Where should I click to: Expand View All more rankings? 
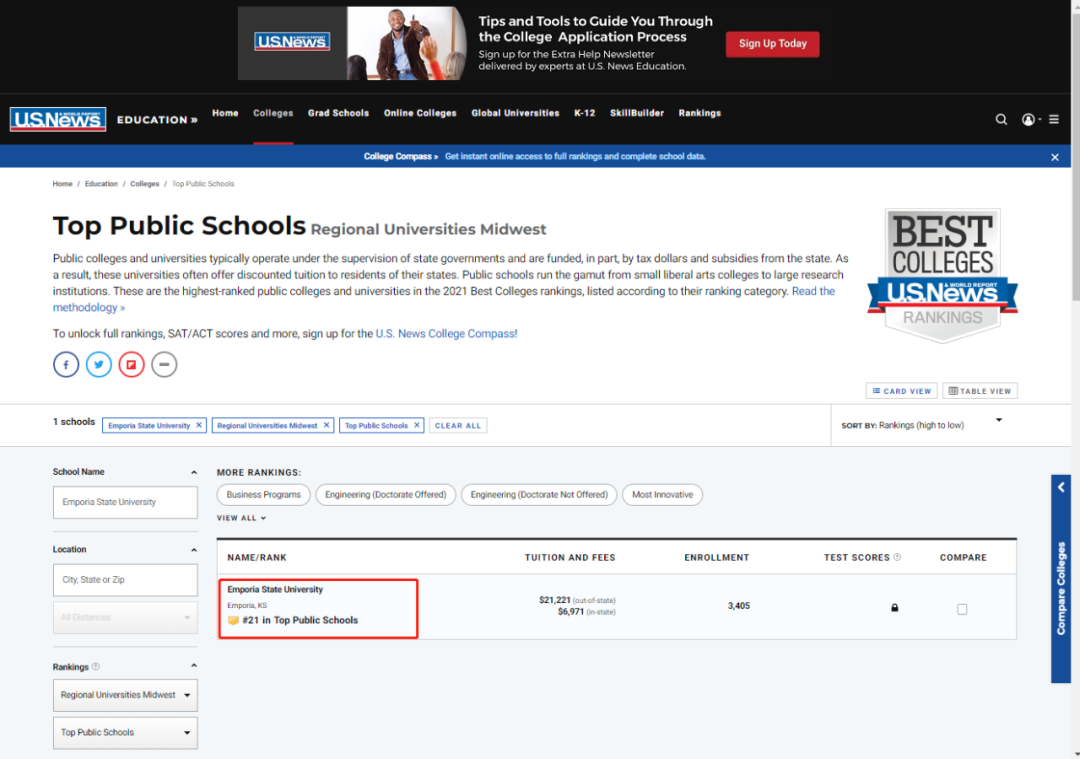(241, 518)
